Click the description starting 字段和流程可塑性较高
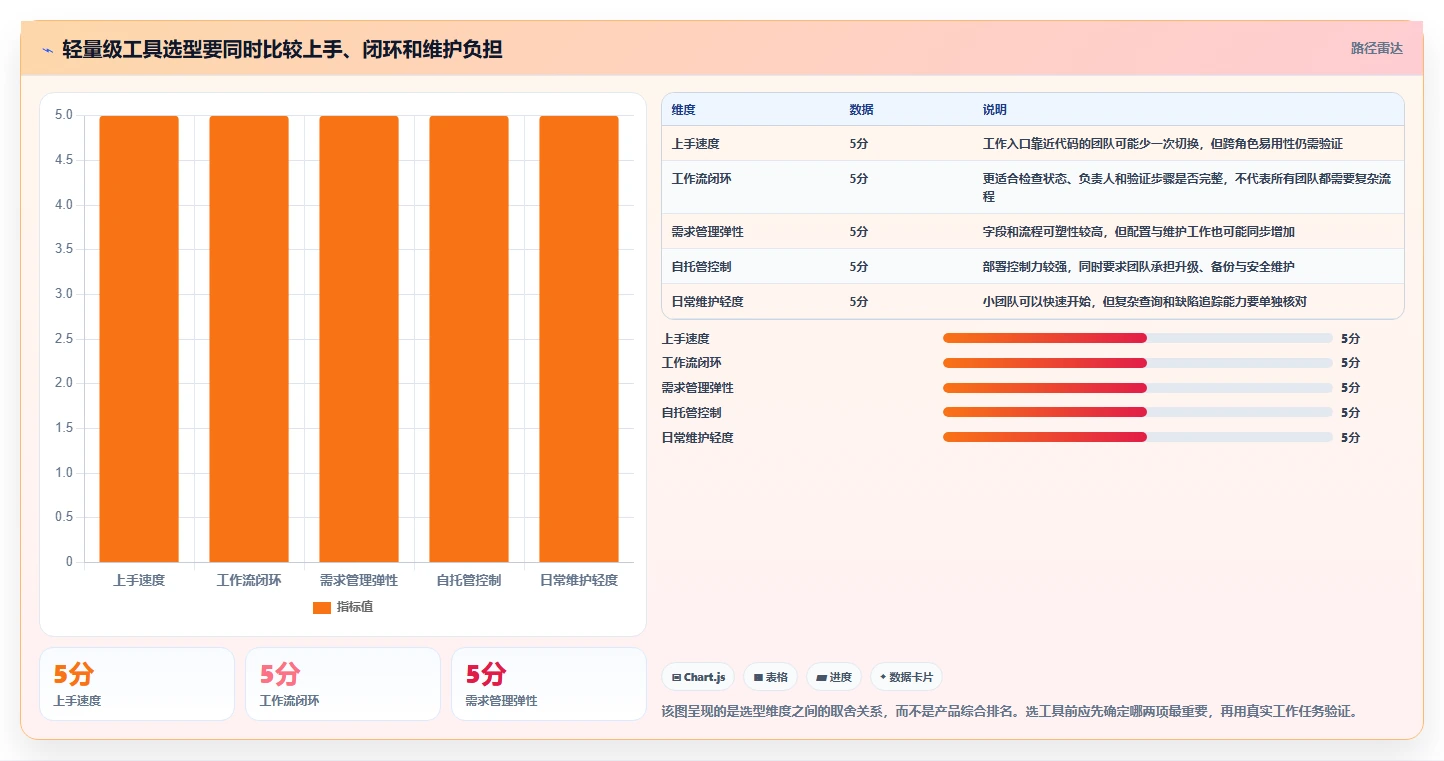The image size is (1444, 761). [x=1139, y=232]
